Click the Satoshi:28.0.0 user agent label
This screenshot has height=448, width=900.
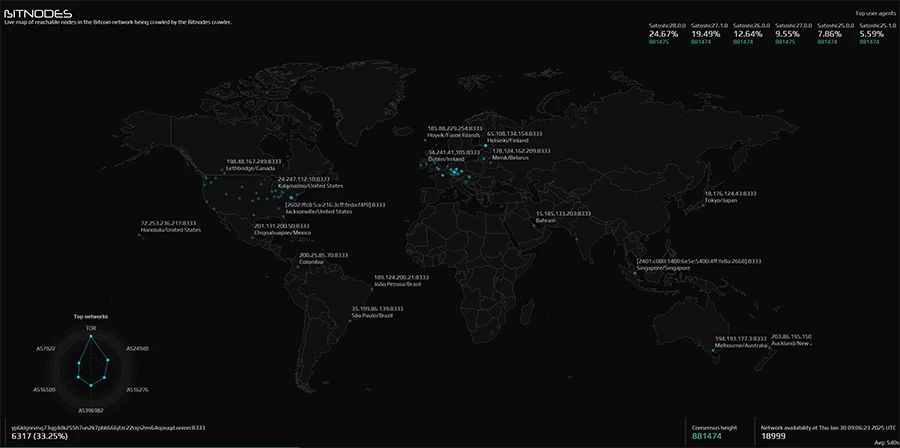point(668,26)
